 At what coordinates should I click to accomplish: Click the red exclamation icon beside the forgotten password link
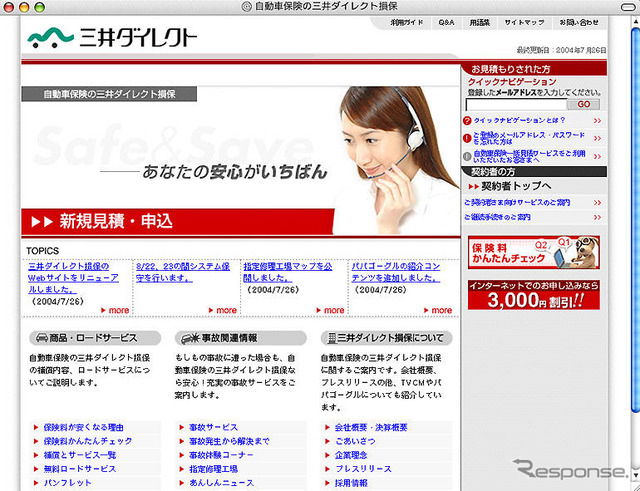point(467,138)
